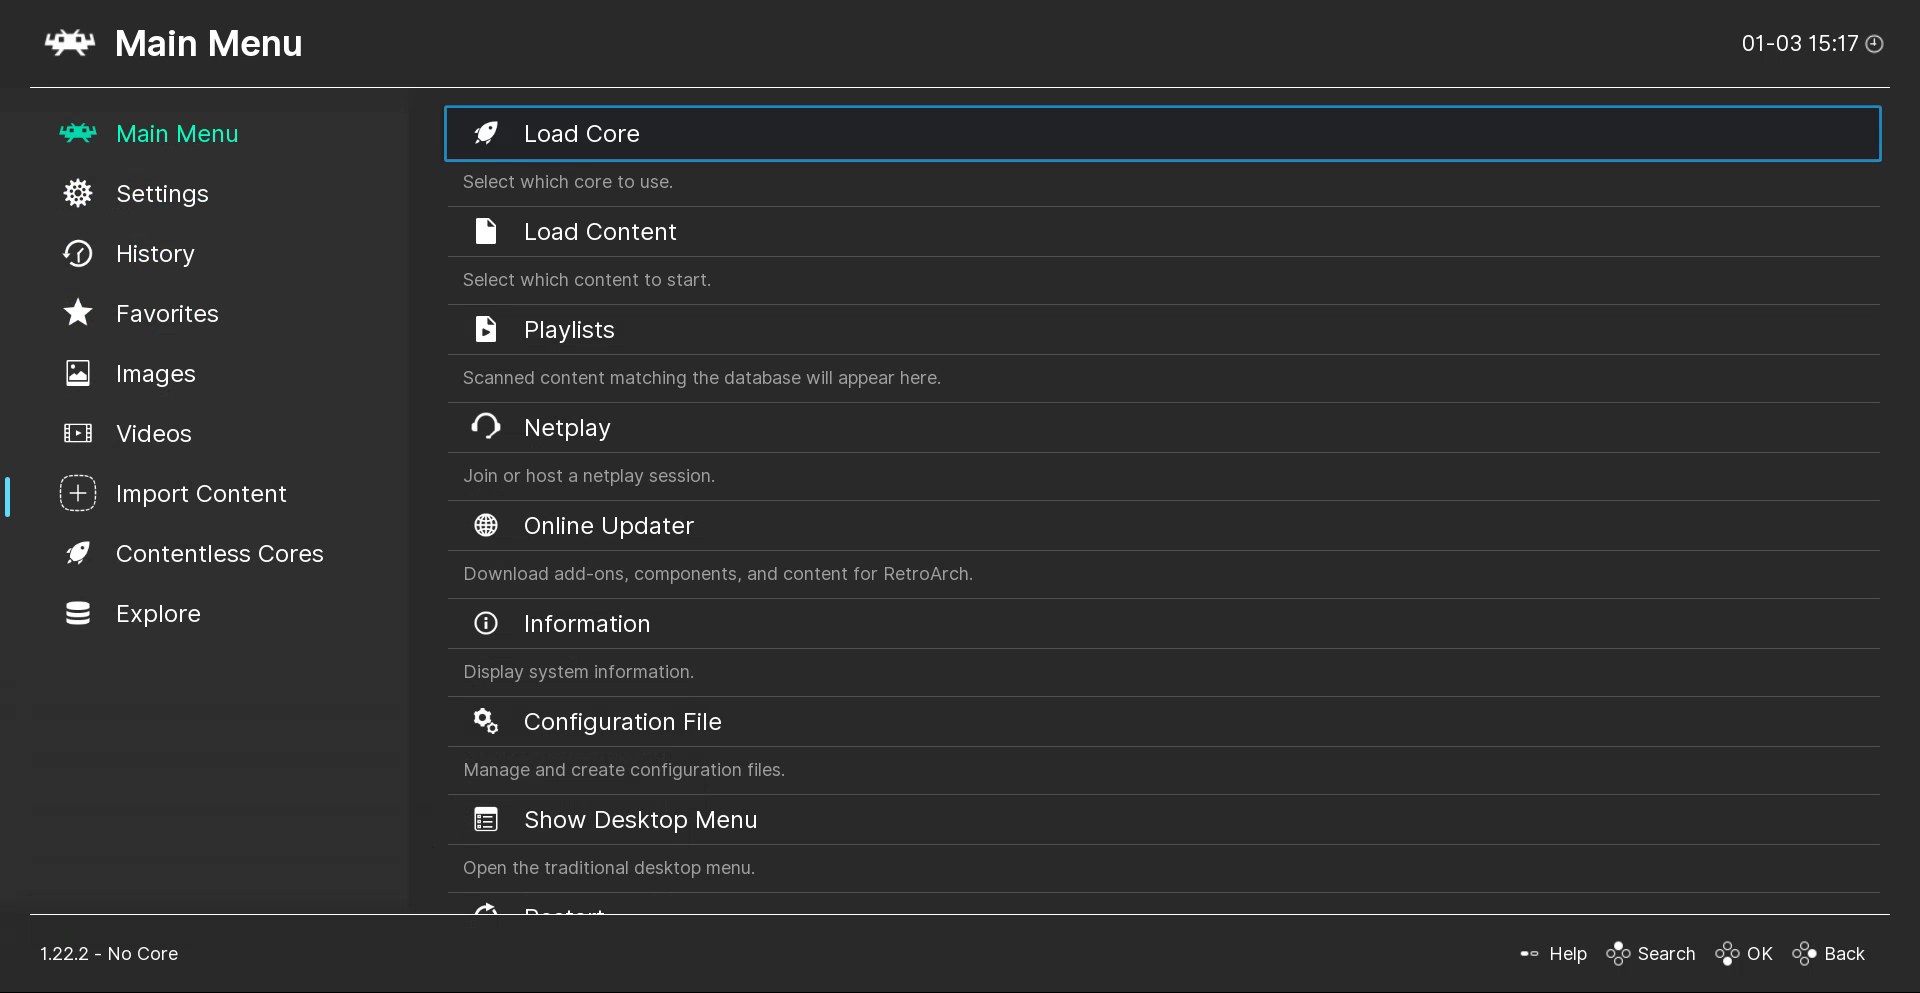Click the globe icon for Online Updater

486,525
